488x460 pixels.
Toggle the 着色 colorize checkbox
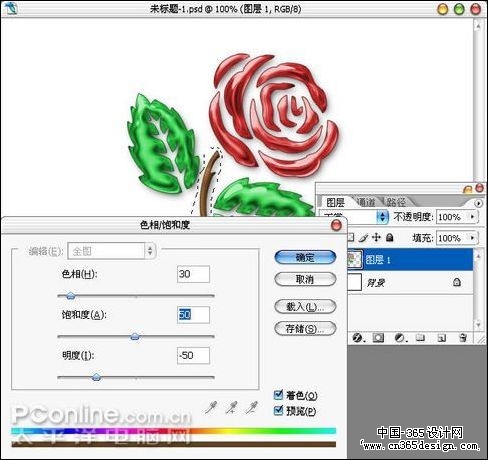[x=278, y=395]
